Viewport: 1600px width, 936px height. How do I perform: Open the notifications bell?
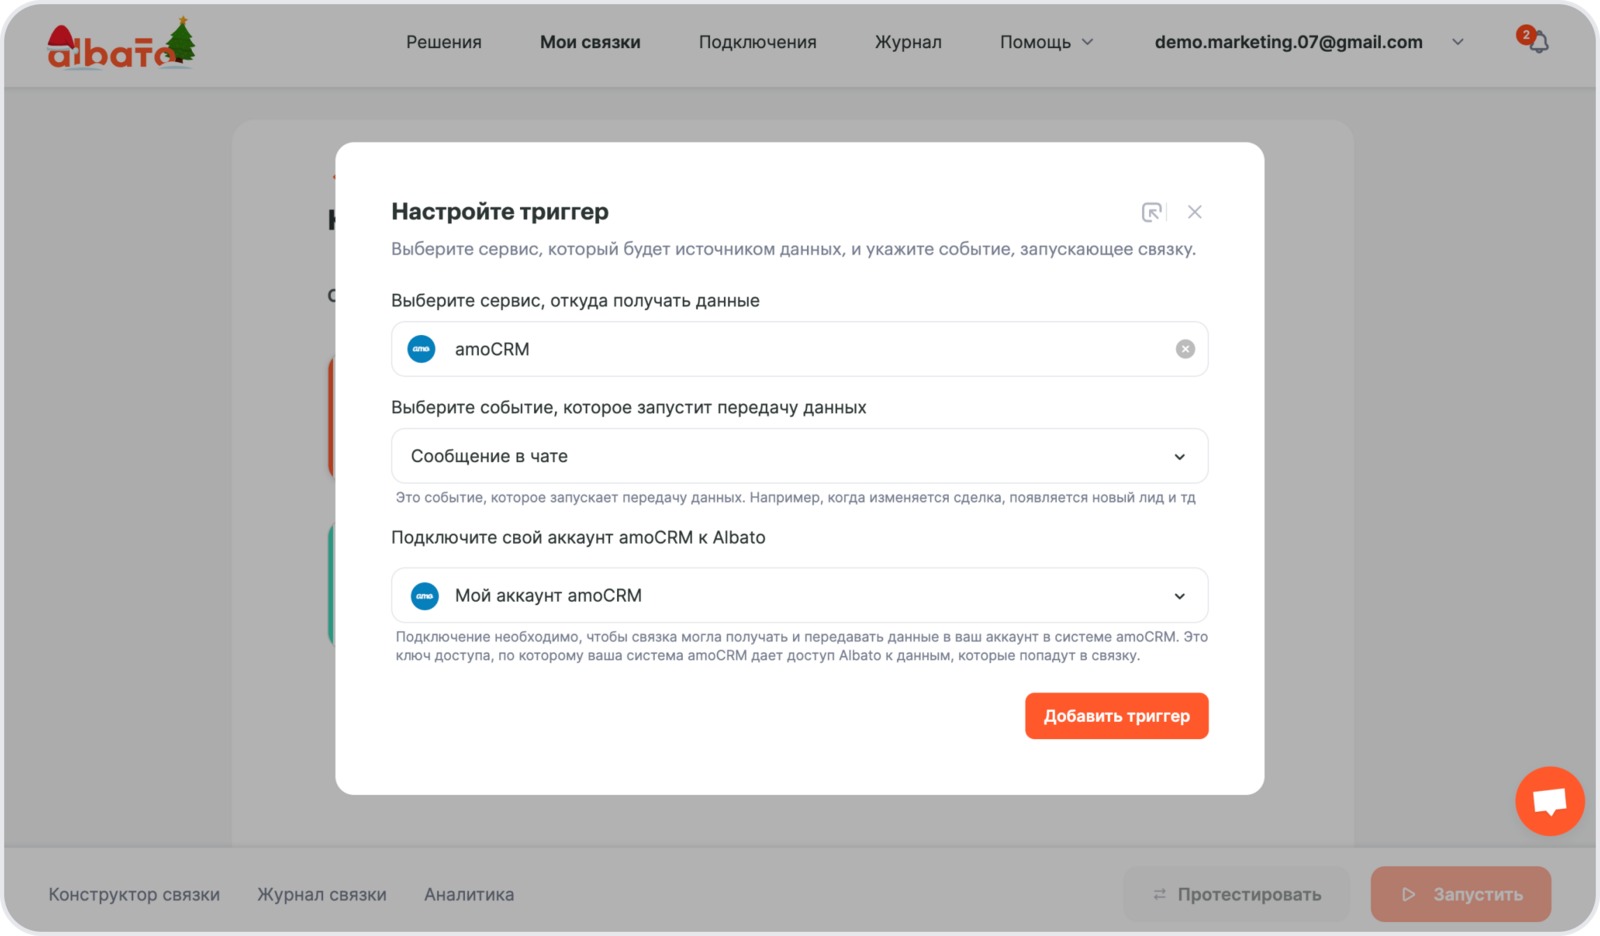(x=1537, y=42)
